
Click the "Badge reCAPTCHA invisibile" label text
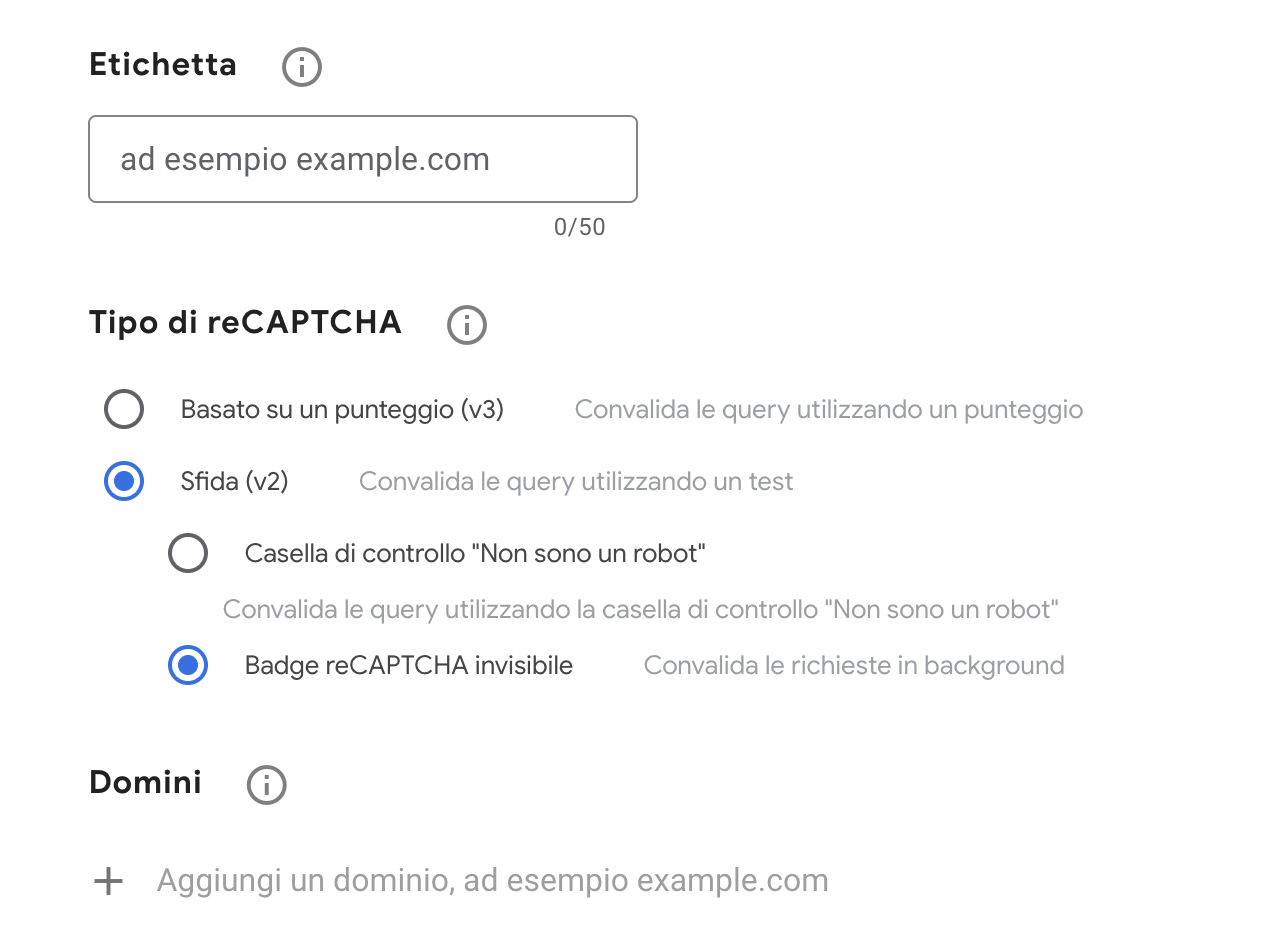(x=408, y=666)
